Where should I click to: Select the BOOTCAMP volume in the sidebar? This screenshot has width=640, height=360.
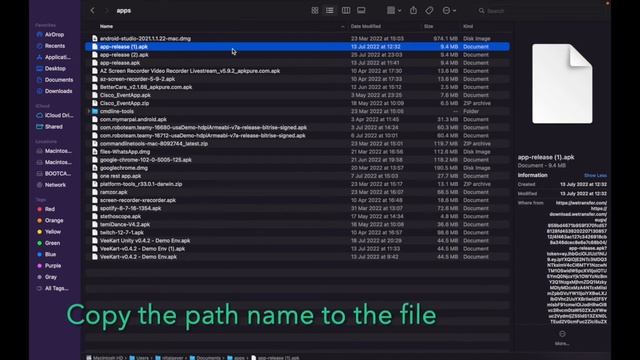[x=58, y=173]
